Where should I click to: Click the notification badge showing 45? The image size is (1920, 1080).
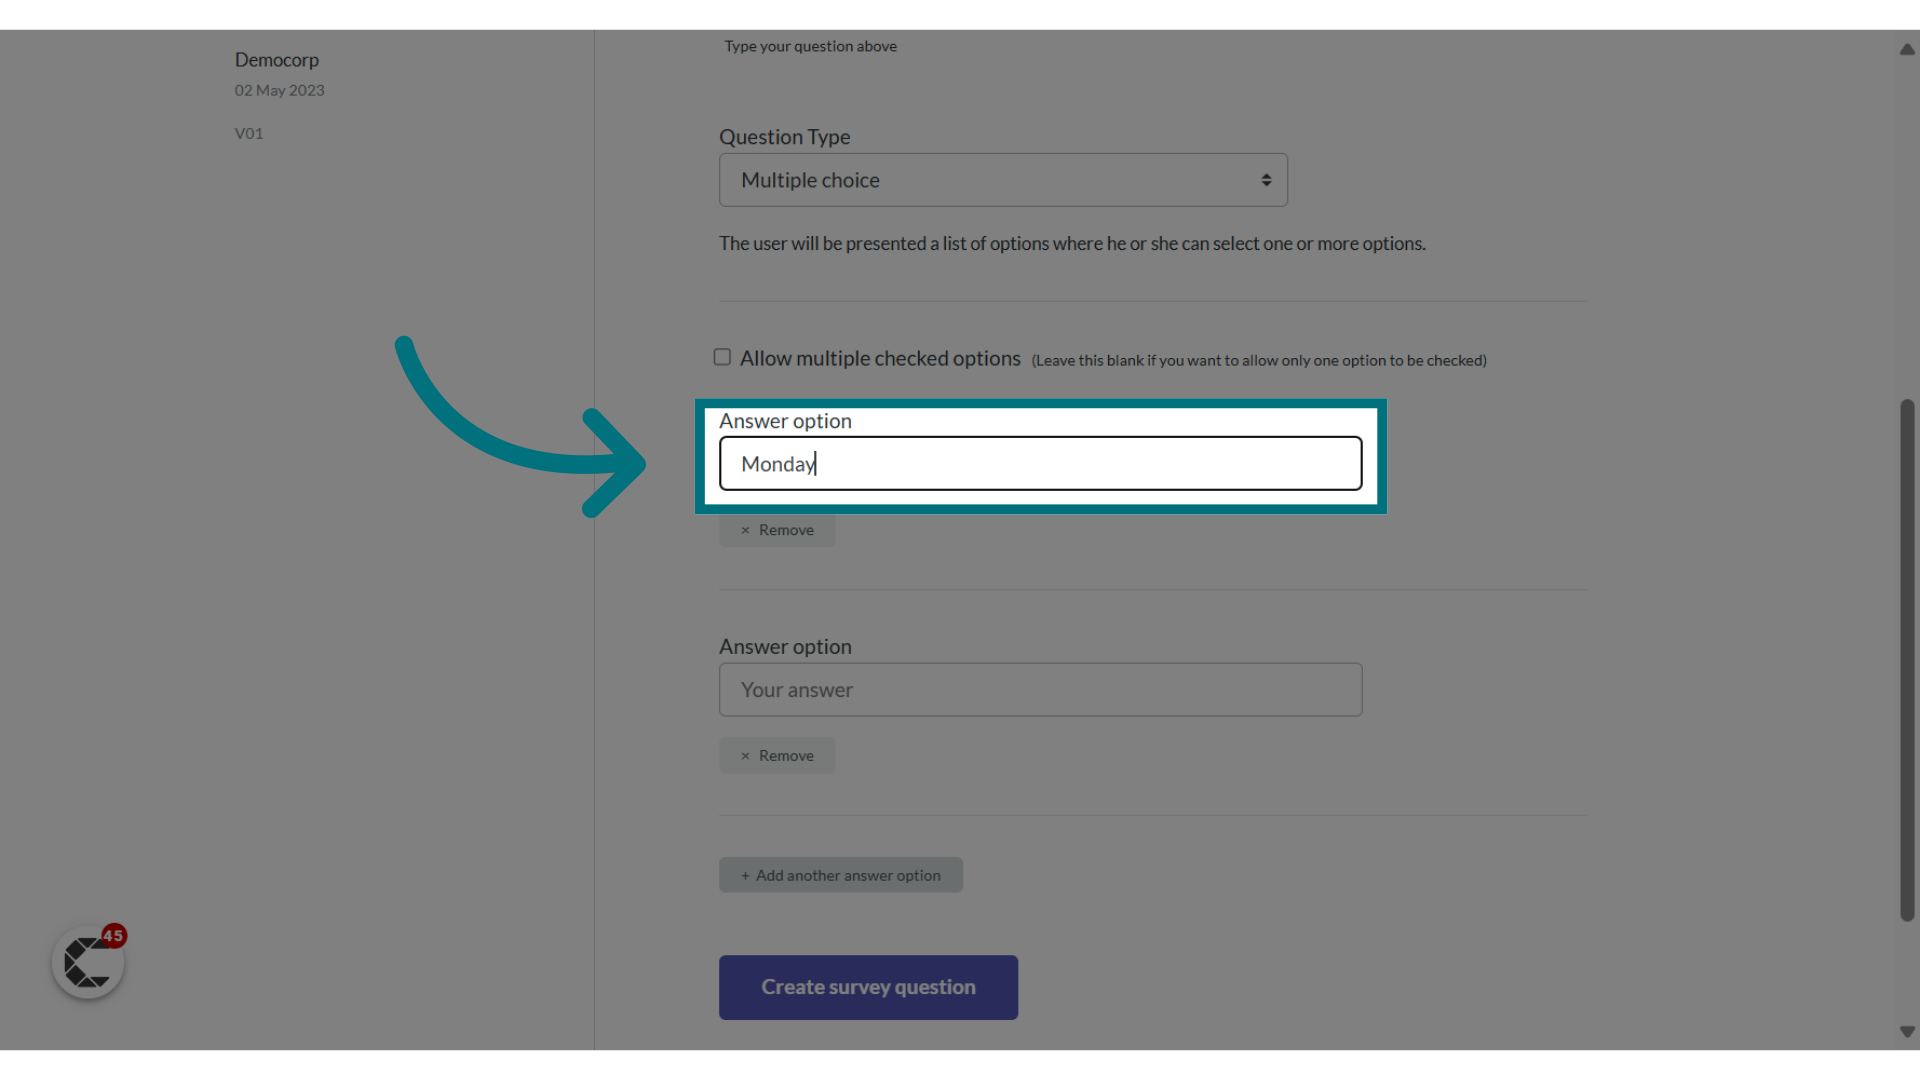point(112,935)
